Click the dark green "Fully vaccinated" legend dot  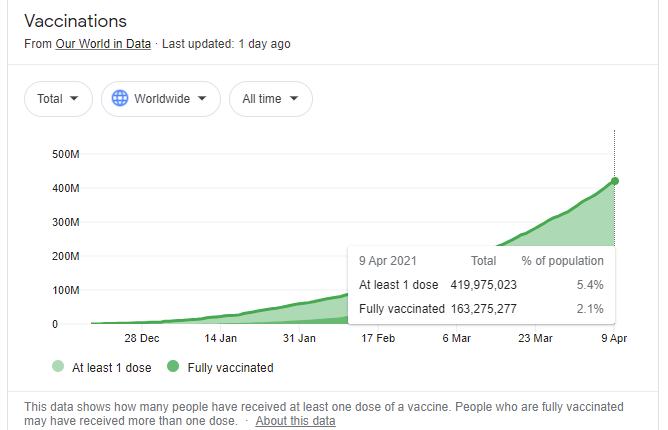point(173,367)
